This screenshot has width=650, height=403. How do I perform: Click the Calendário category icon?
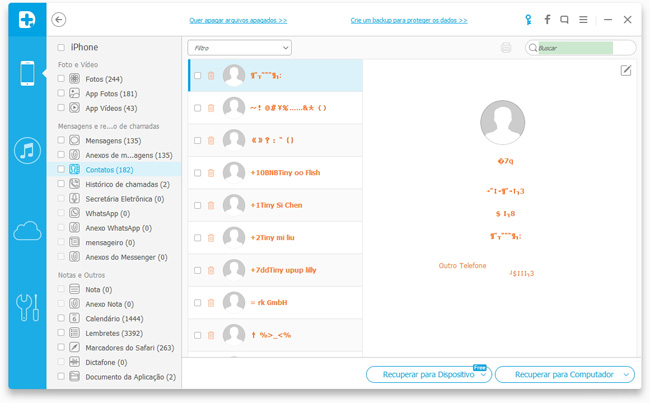75,318
